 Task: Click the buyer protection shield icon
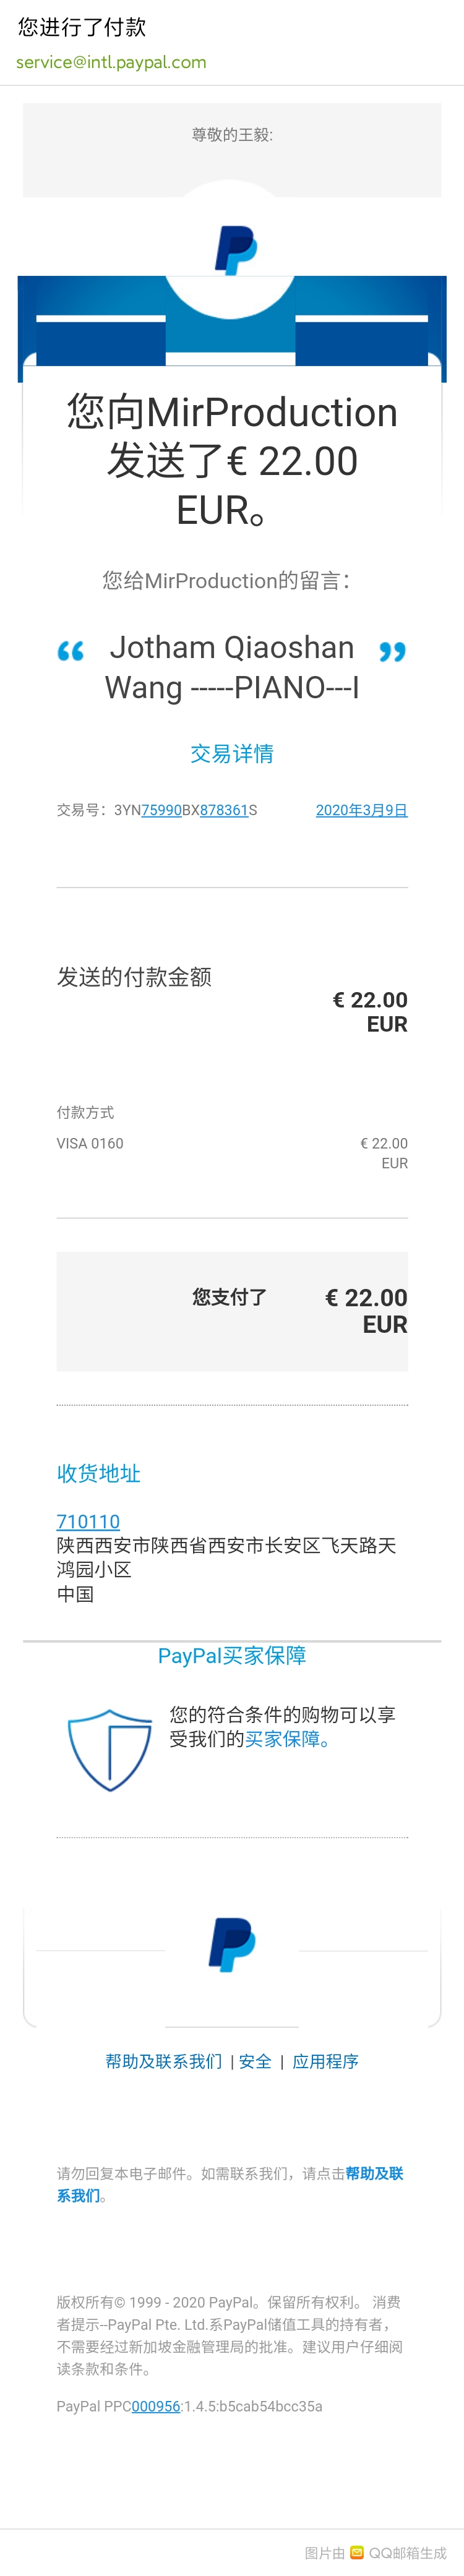109,1750
